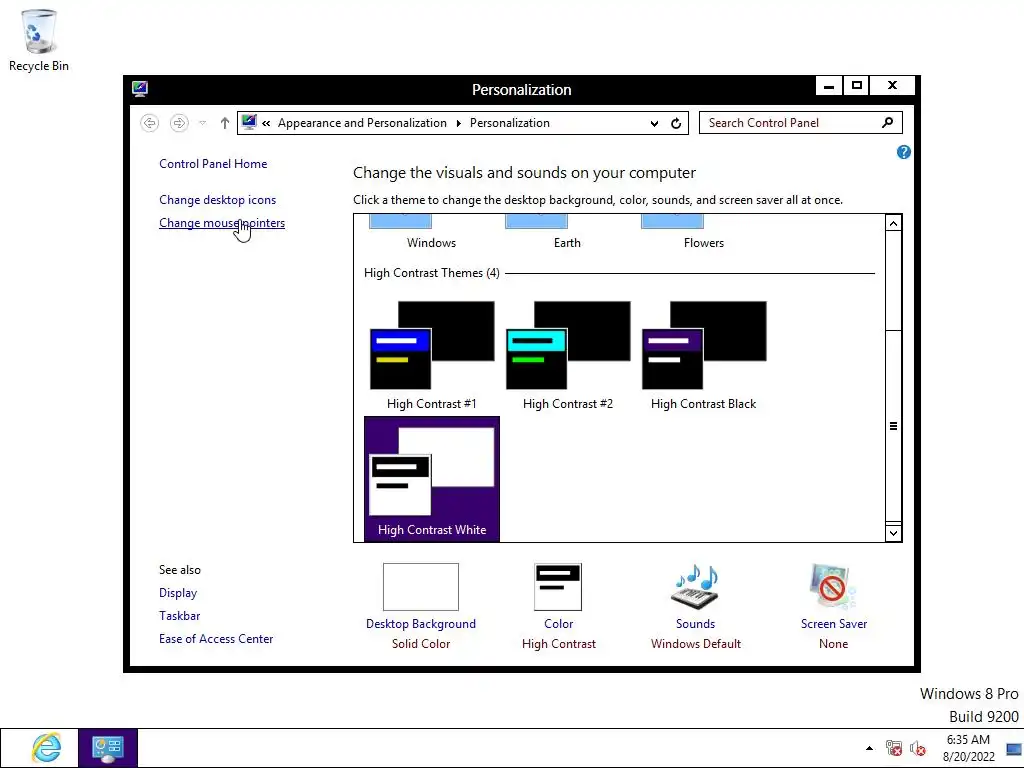Screen dimensions: 1024x768
Task: Open Desktop Background settings icon
Action: point(421,587)
